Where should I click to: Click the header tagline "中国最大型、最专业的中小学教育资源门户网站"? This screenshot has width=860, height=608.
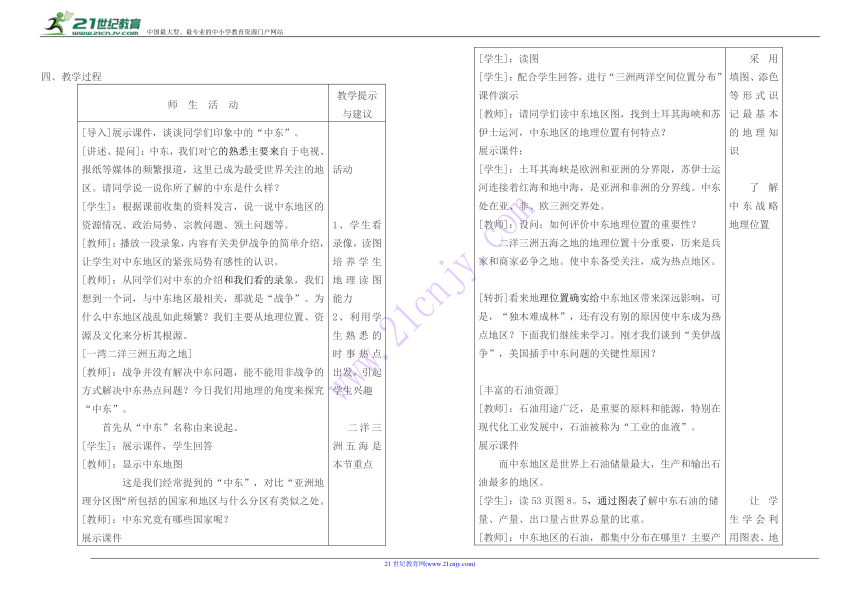coord(215,32)
